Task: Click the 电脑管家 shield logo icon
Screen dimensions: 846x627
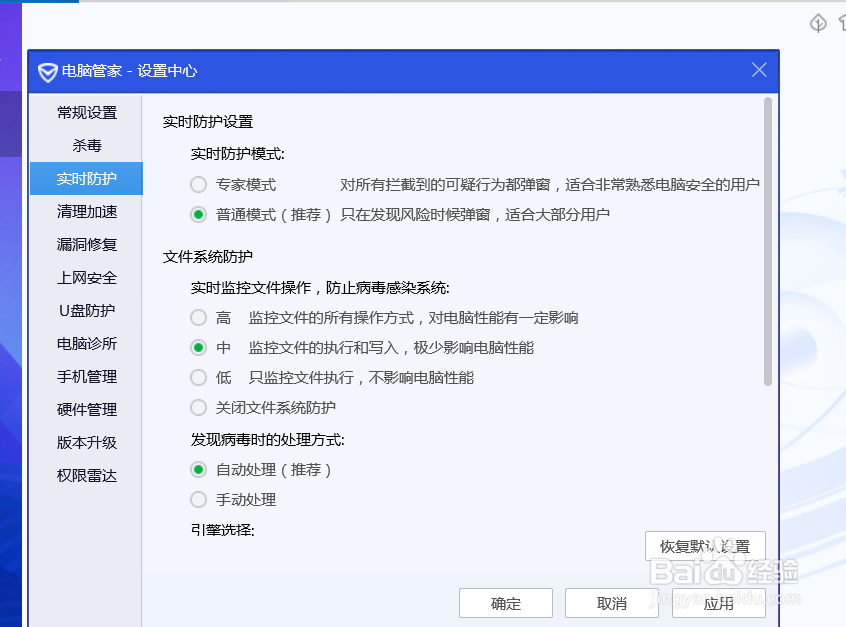Action: 47,72
